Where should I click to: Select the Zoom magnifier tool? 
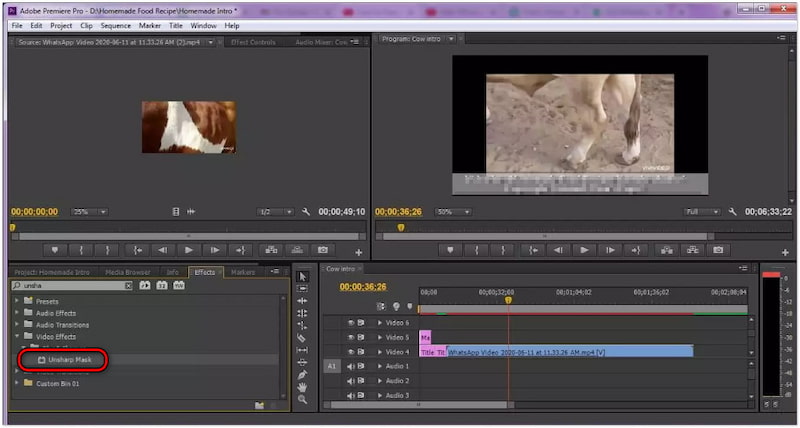click(302, 400)
